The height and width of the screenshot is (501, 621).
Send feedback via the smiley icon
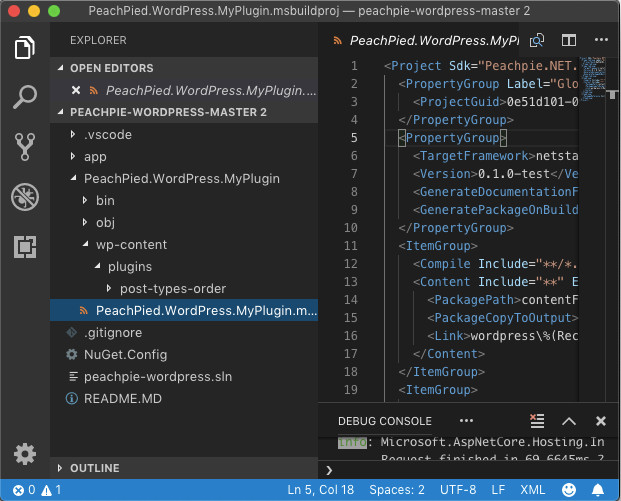(x=569, y=490)
